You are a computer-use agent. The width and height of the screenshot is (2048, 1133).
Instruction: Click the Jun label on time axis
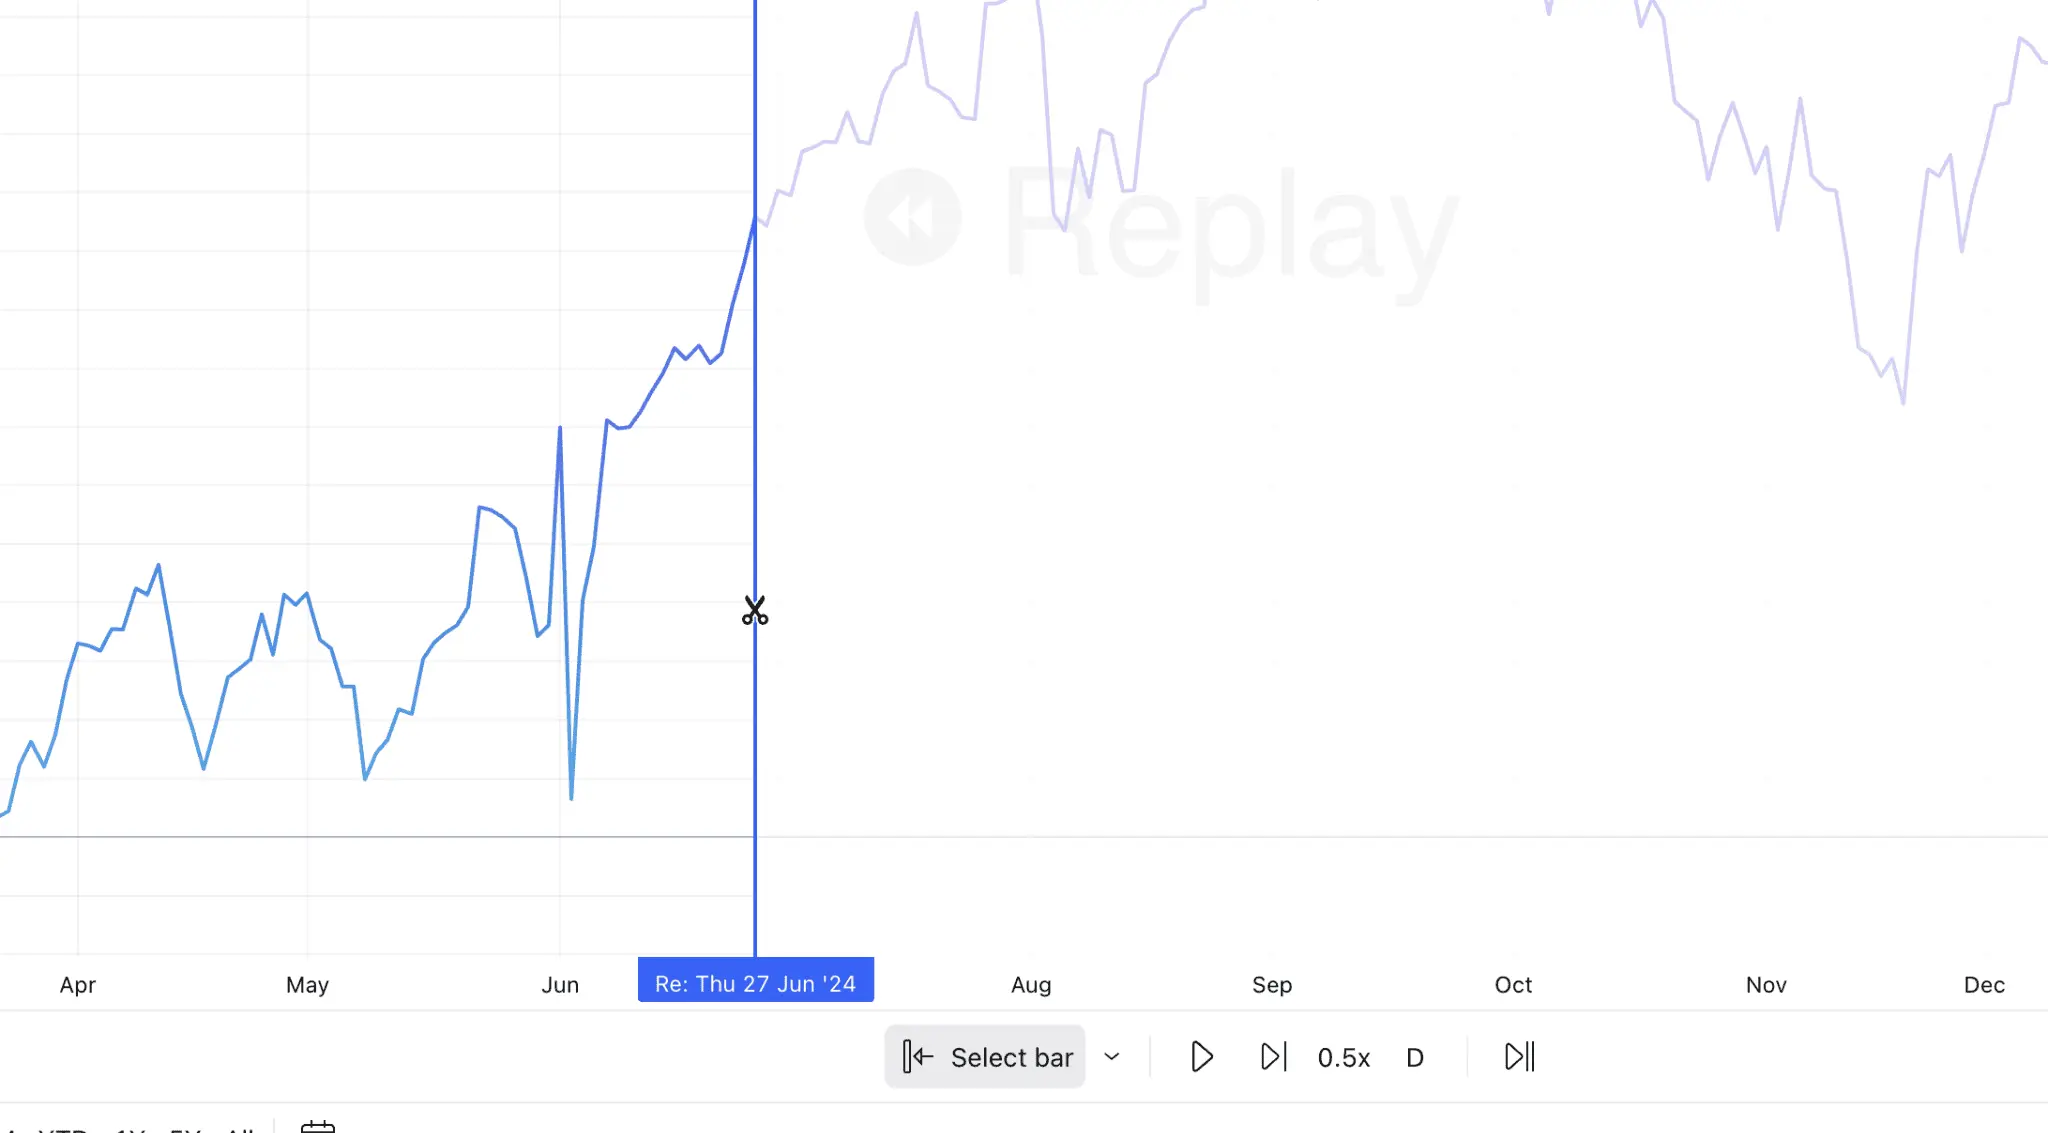click(560, 985)
